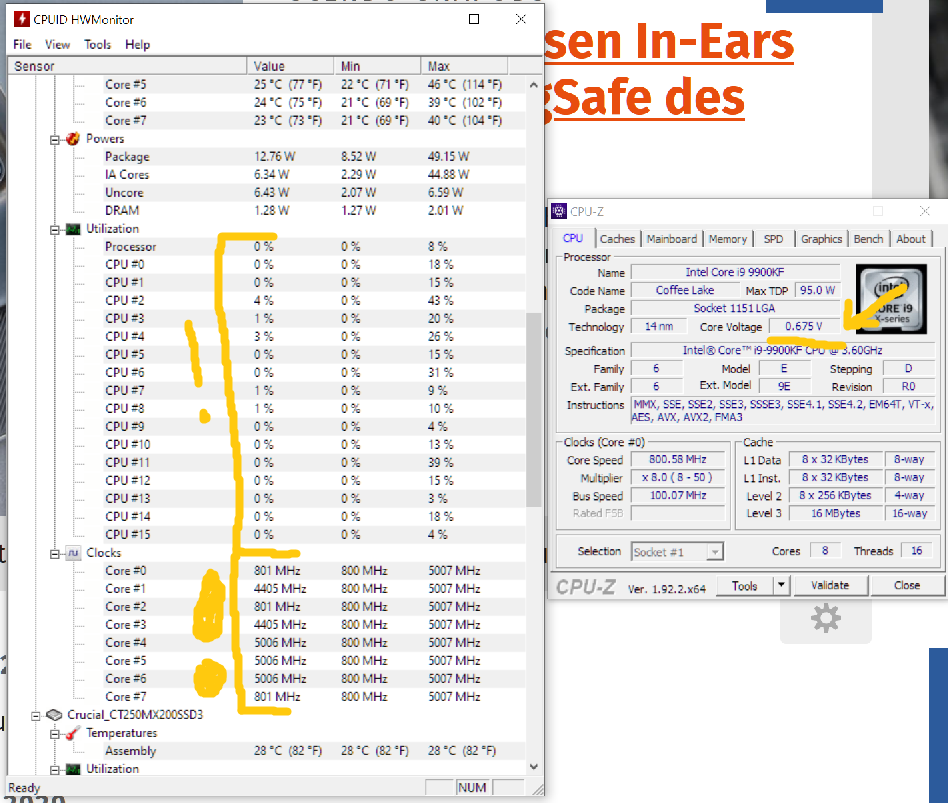Click the Min column header
The image size is (948, 812).
(x=377, y=66)
